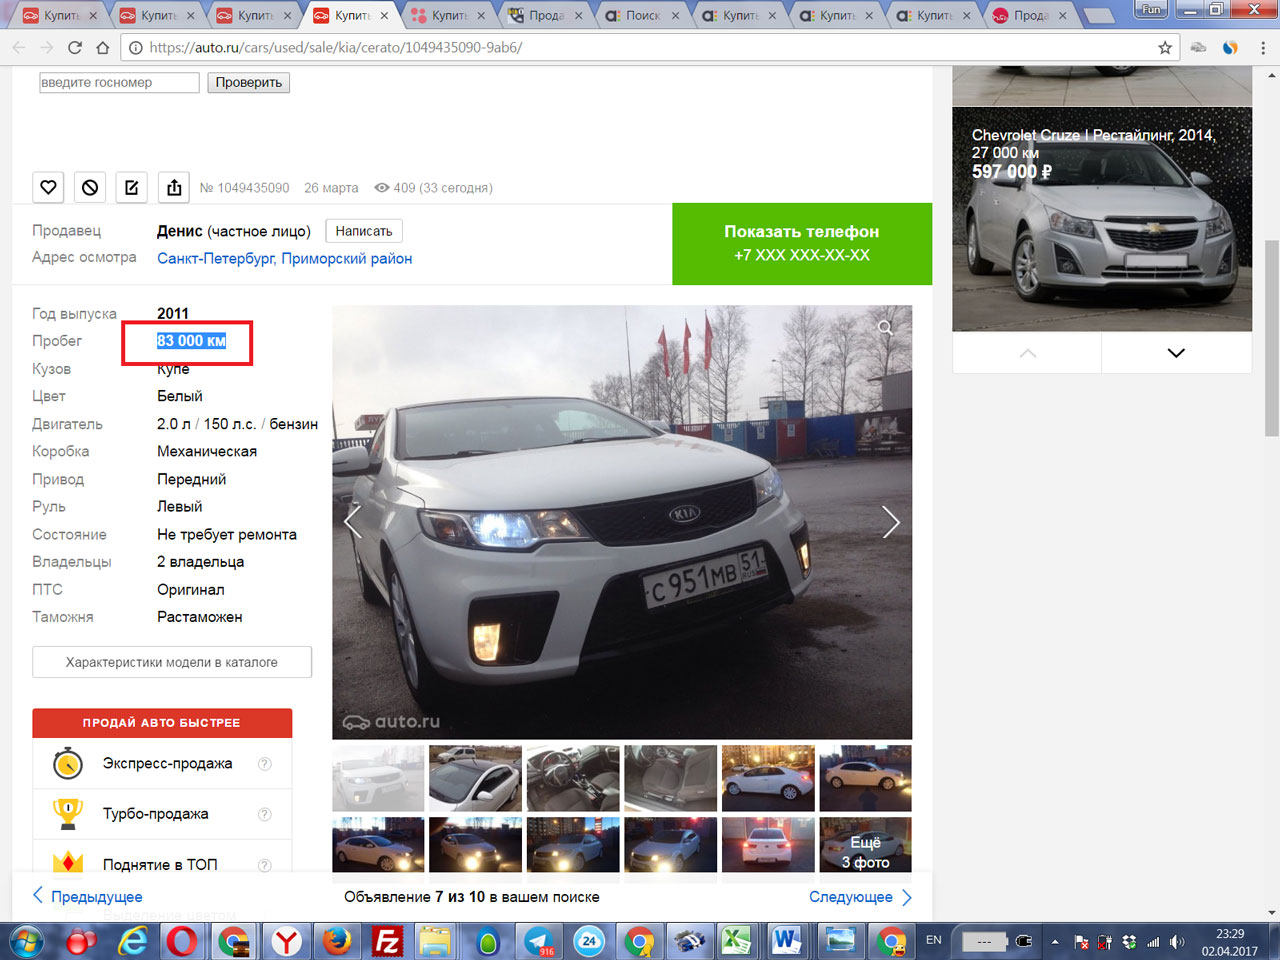This screenshot has height=960, width=1280.
Task: Click the ПРОДАЙ АВТО БЫСТРЕЕ header
Action: click(162, 723)
